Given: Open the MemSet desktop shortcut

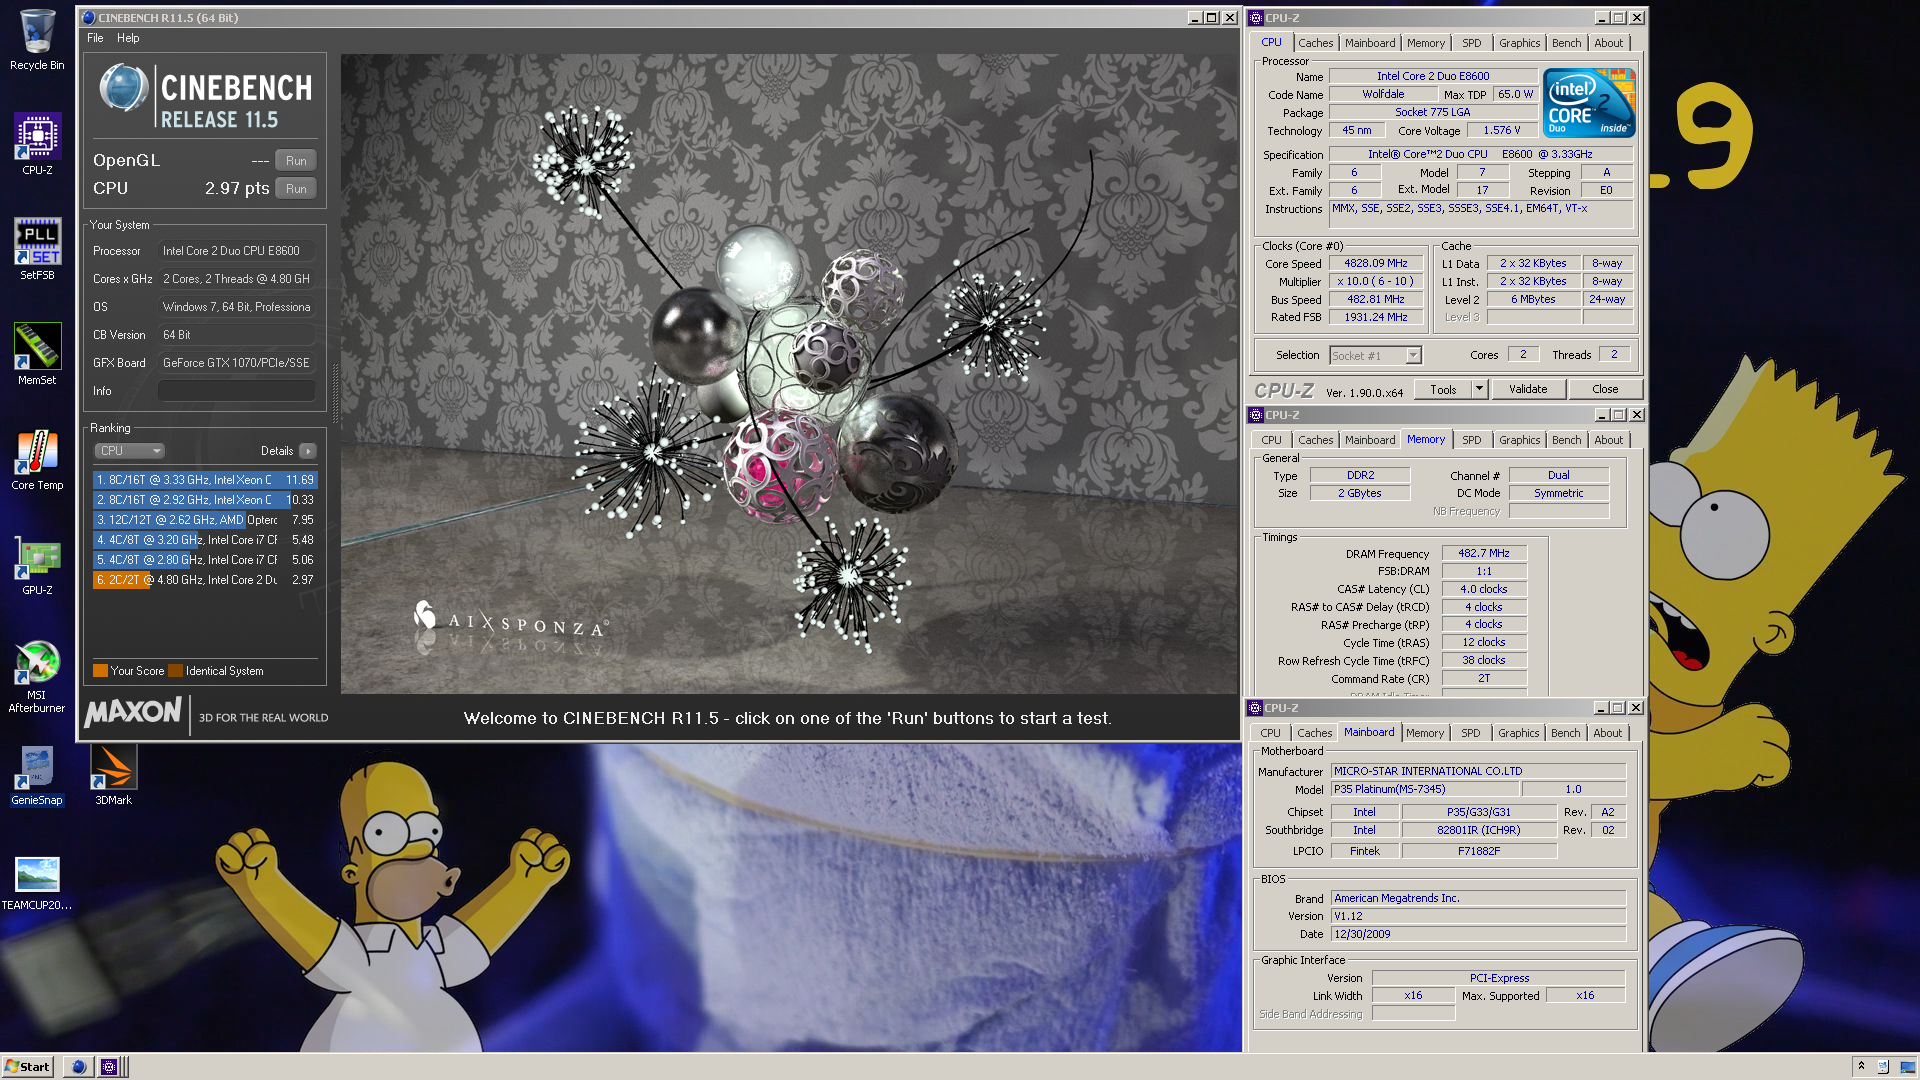Looking at the screenshot, I should [37, 355].
